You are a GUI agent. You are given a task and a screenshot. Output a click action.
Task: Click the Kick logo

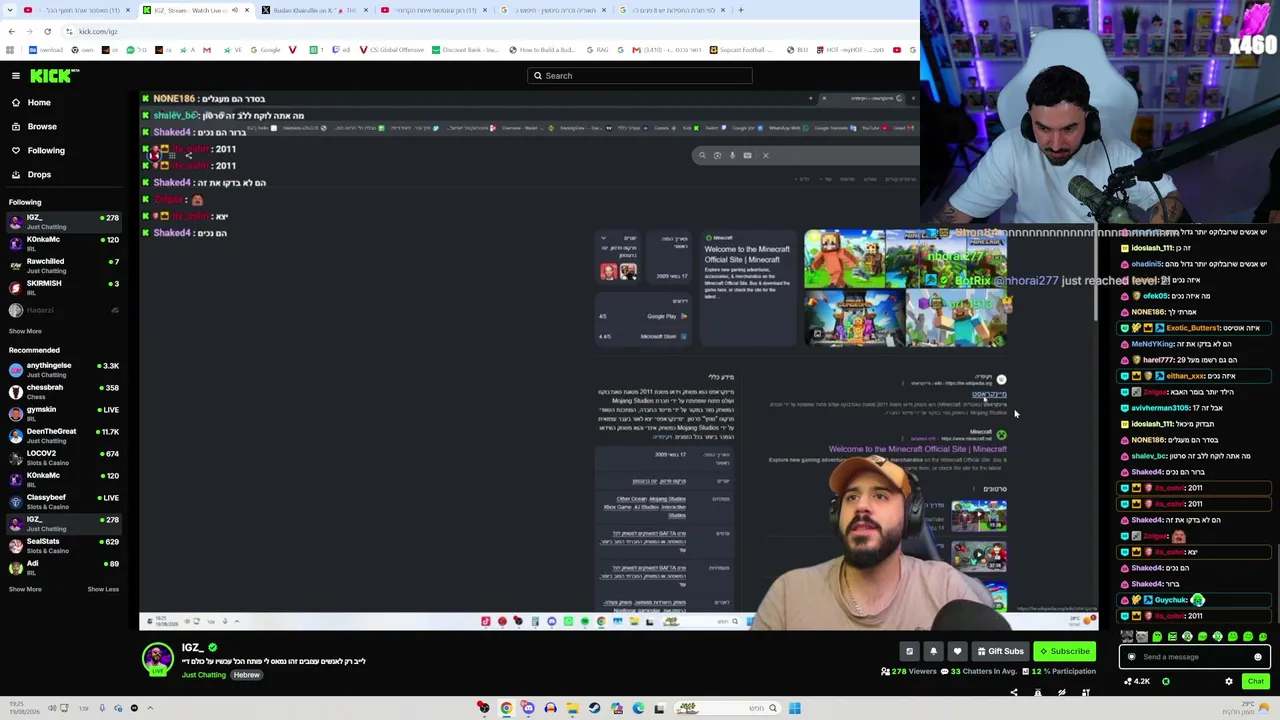pyautogui.click(x=54, y=76)
